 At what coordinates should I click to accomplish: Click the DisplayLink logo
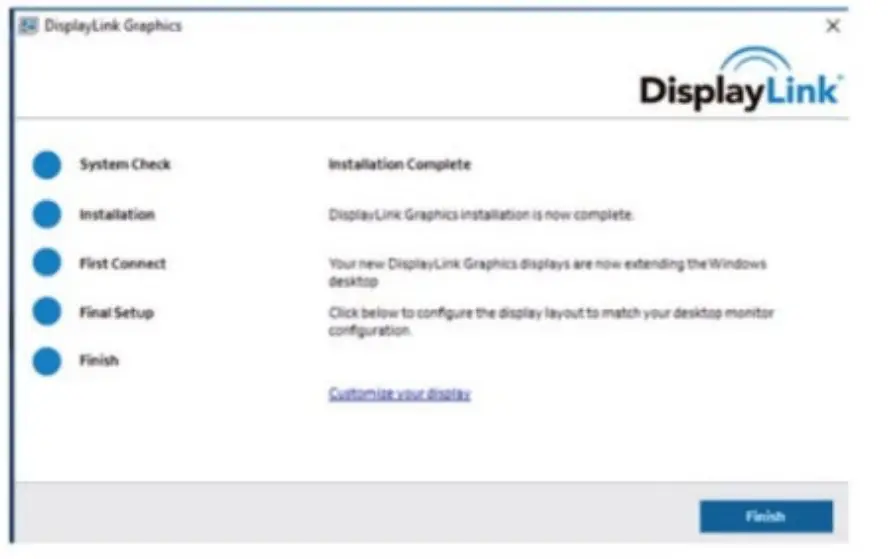tap(741, 79)
